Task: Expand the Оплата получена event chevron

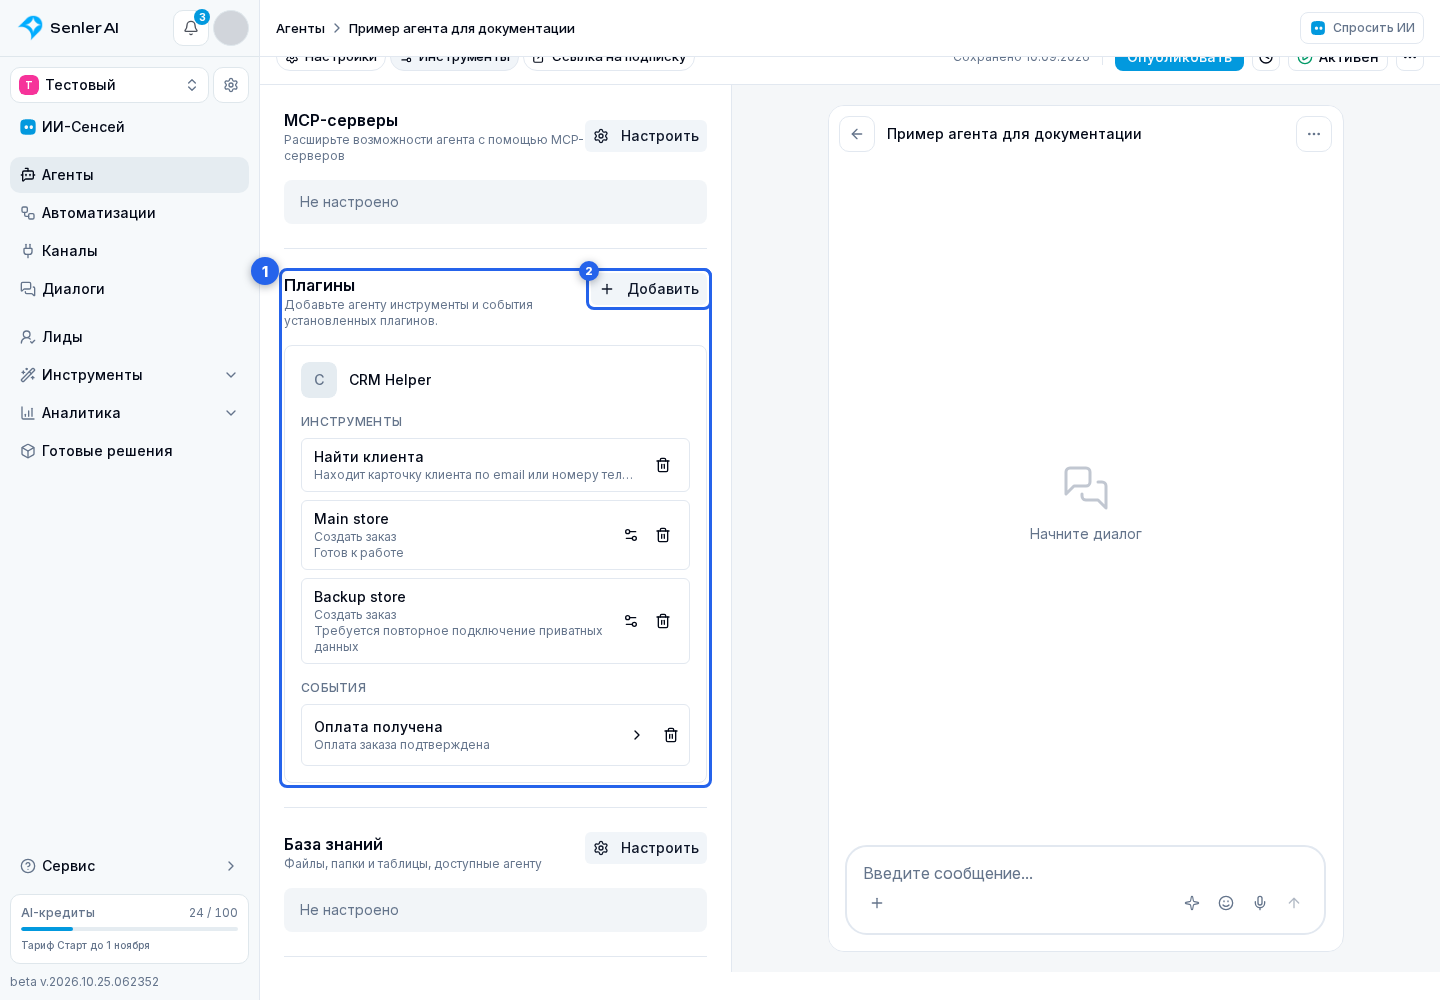Action: 637,735
